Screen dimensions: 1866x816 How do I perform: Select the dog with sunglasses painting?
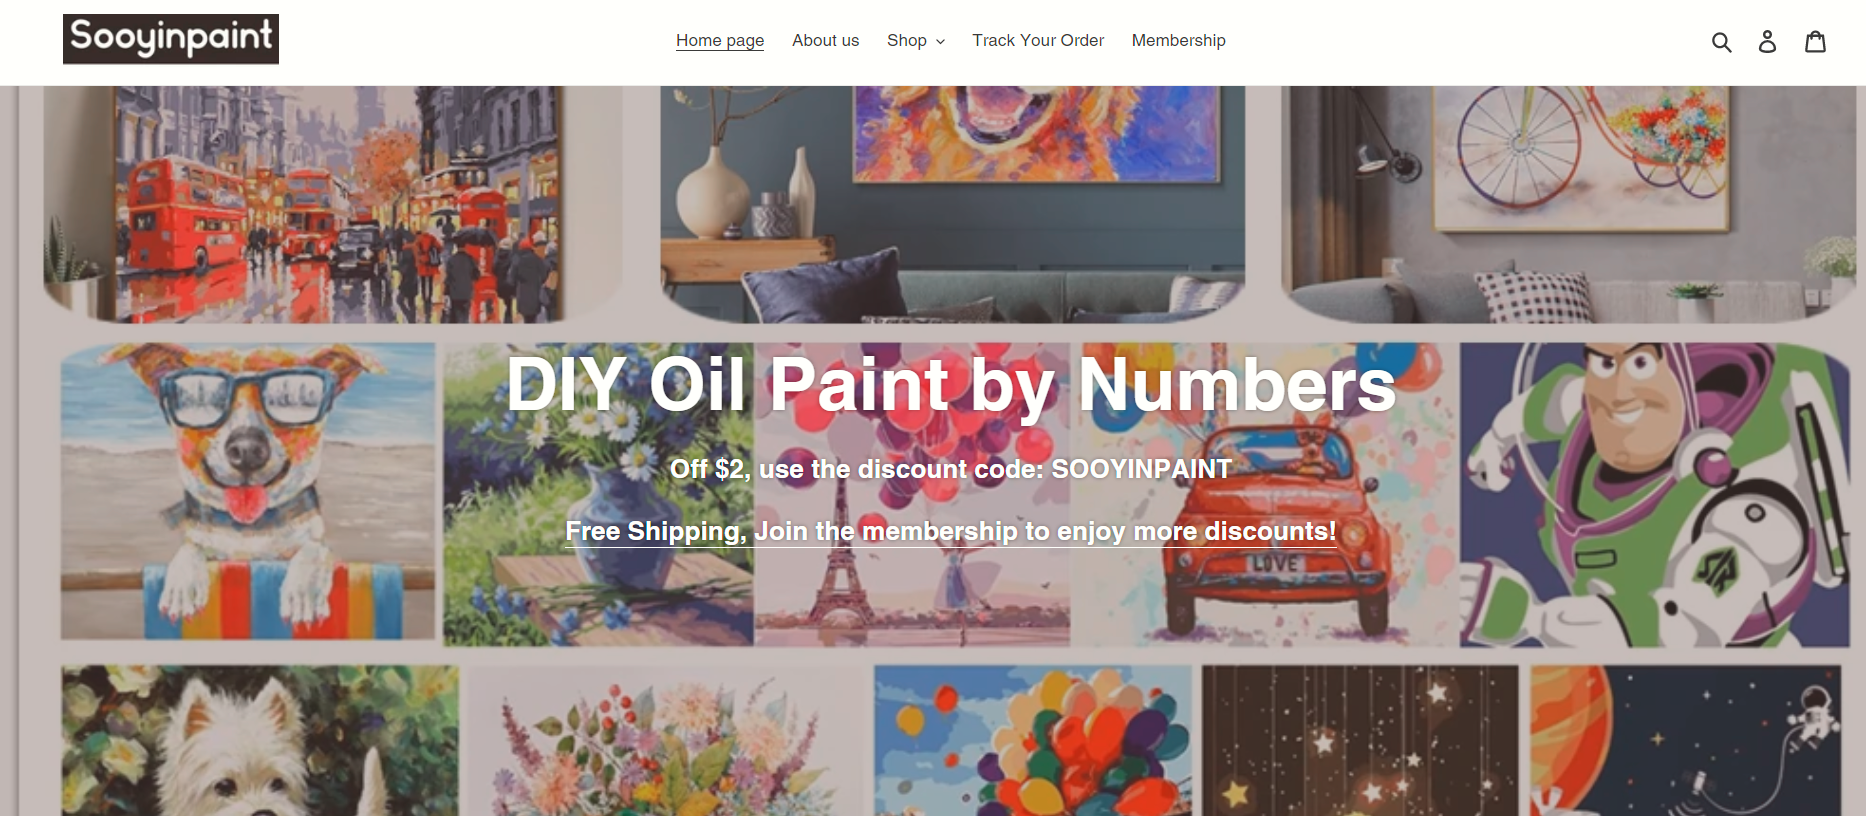(248, 491)
